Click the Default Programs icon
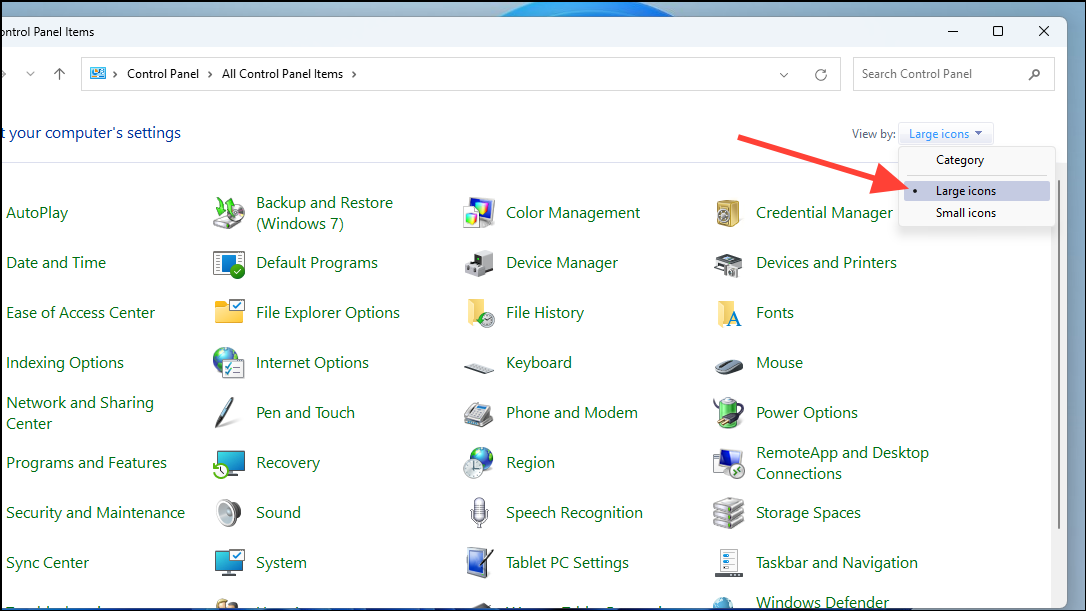The image size is (1086, 611). (229, 263)
